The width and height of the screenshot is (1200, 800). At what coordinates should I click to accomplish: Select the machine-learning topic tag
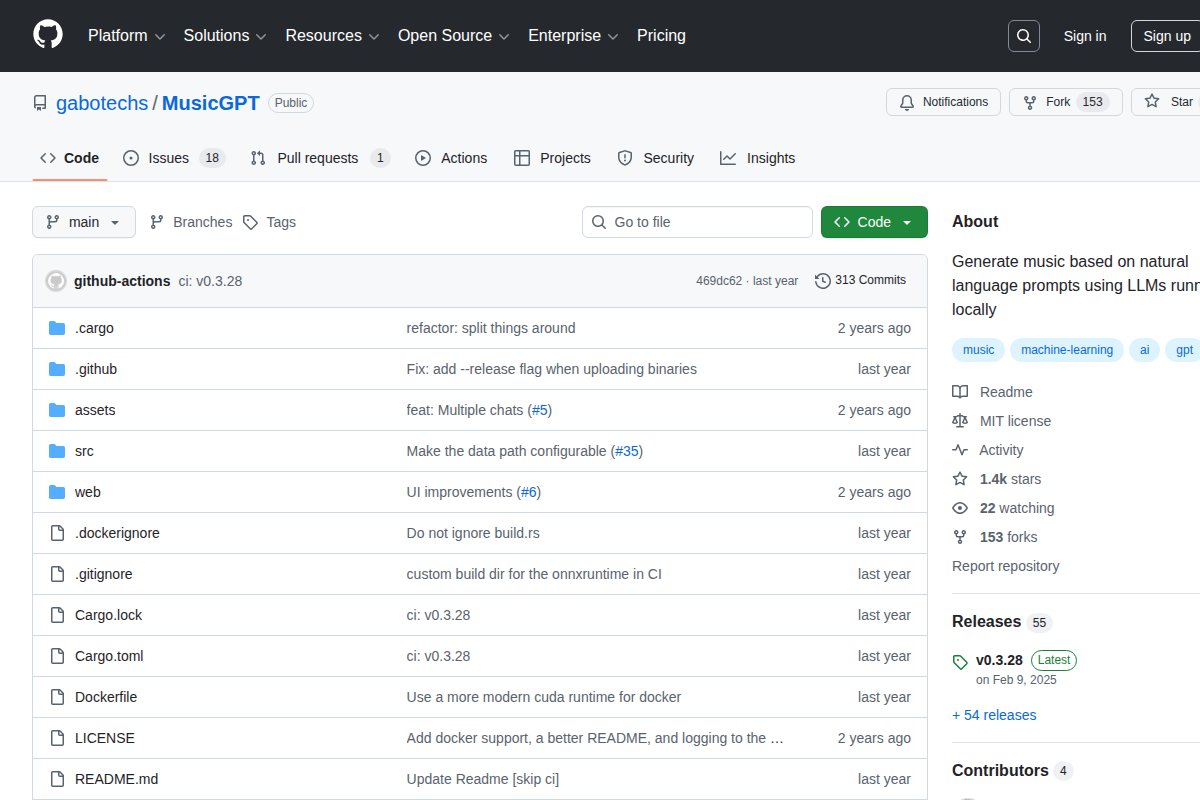[1066, 350]
